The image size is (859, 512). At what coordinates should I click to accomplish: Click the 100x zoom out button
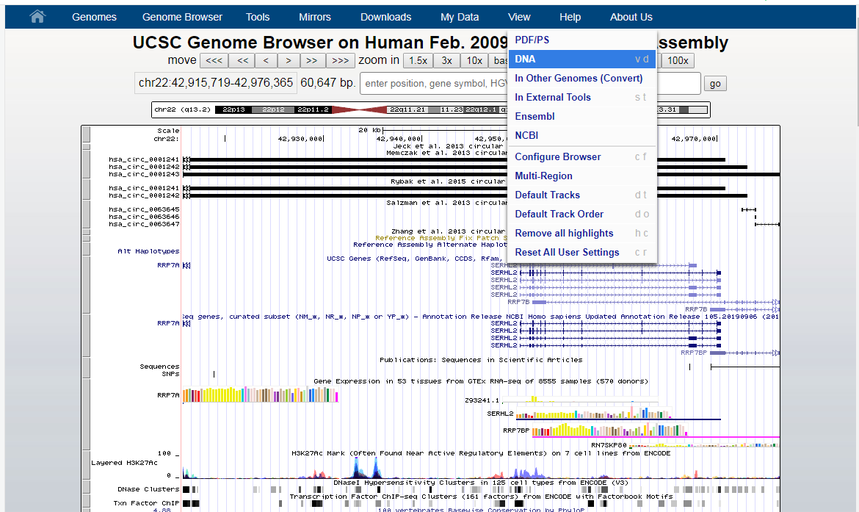click(677, 61)
